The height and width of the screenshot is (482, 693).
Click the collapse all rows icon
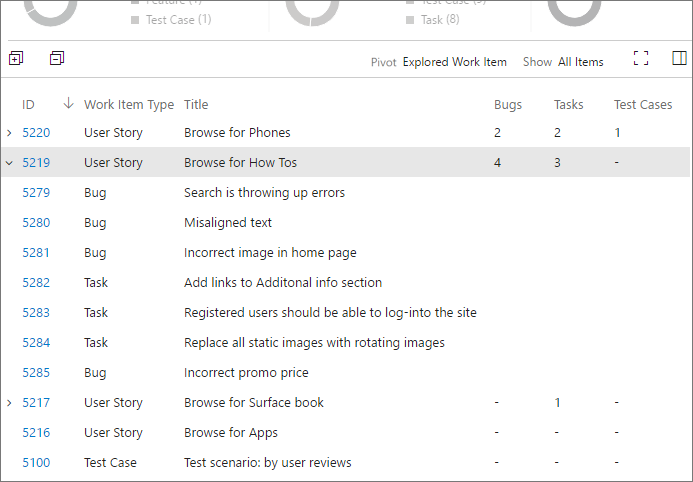click(57, 59)
